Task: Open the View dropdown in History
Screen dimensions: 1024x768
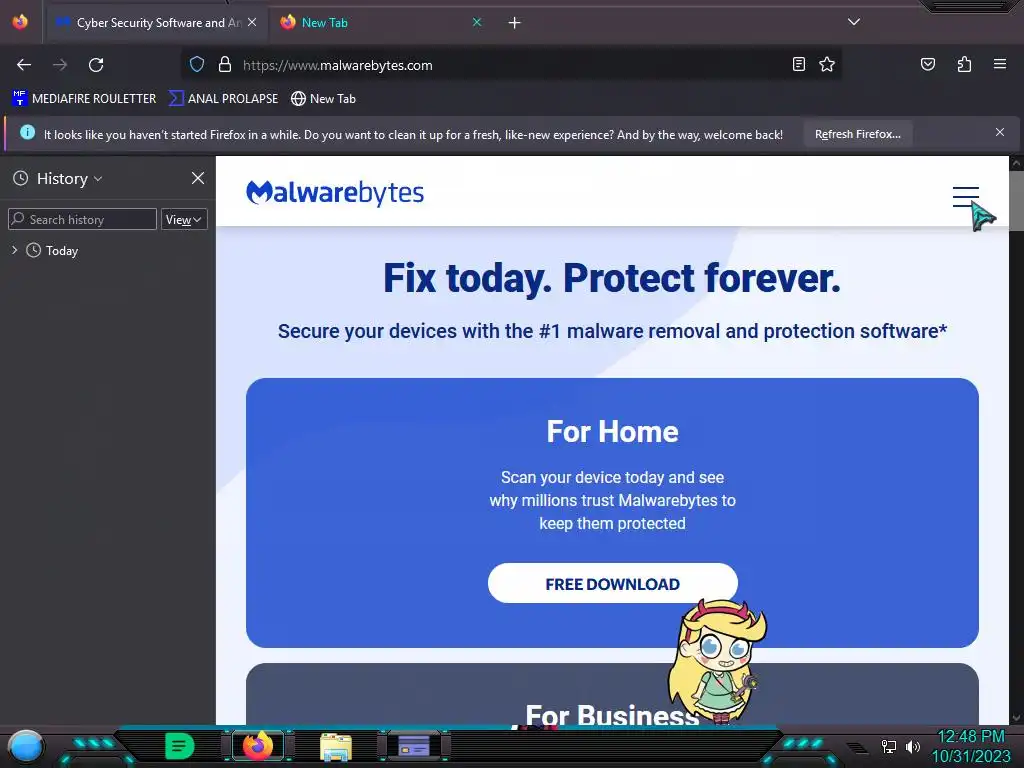Action: pyautogui.click(x=184, y=219)
